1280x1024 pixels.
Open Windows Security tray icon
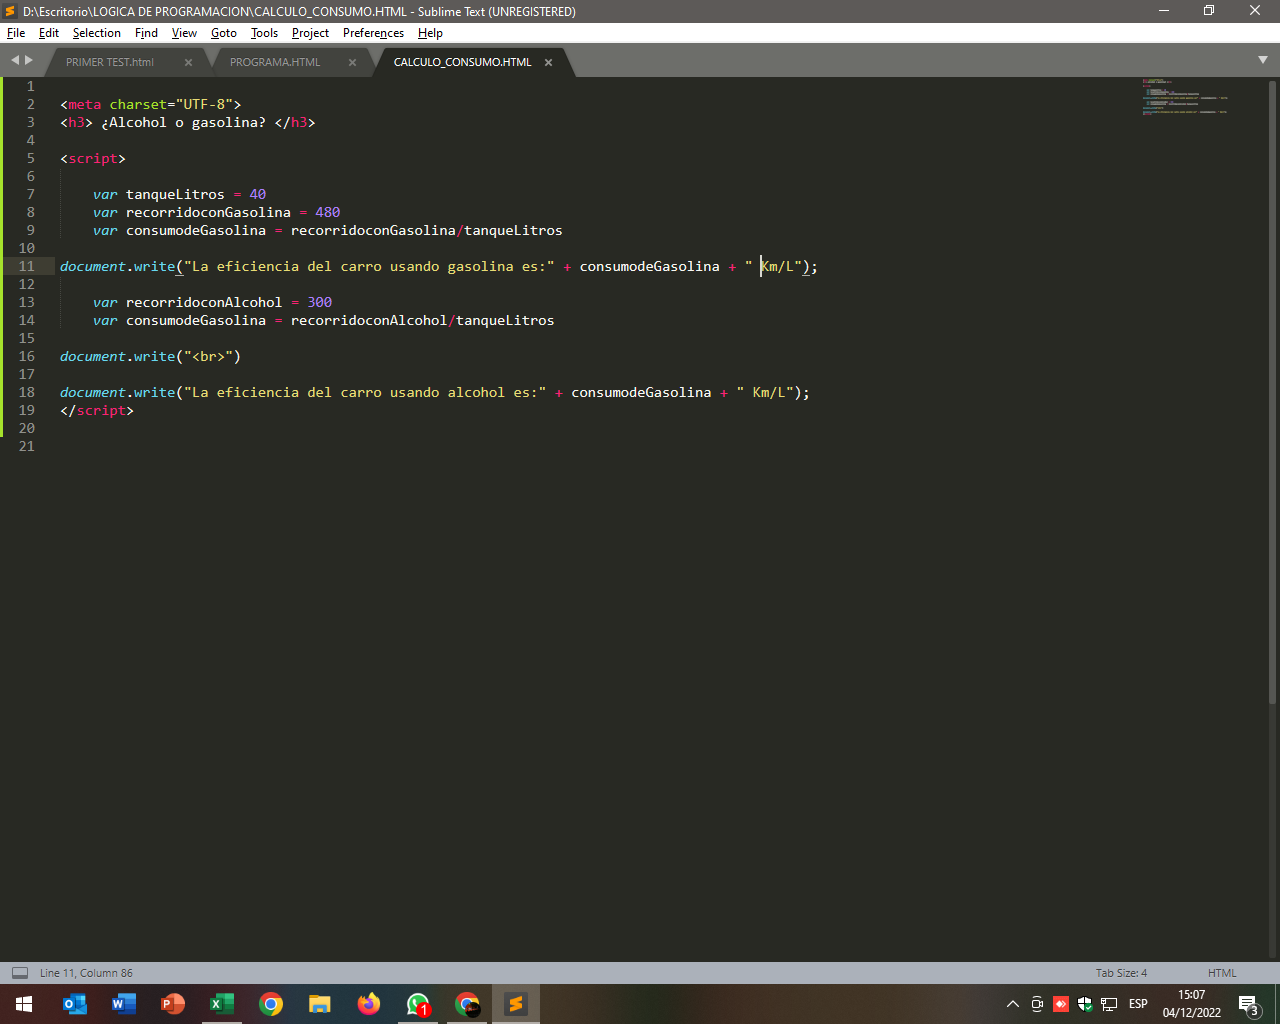point(1085,1004)
